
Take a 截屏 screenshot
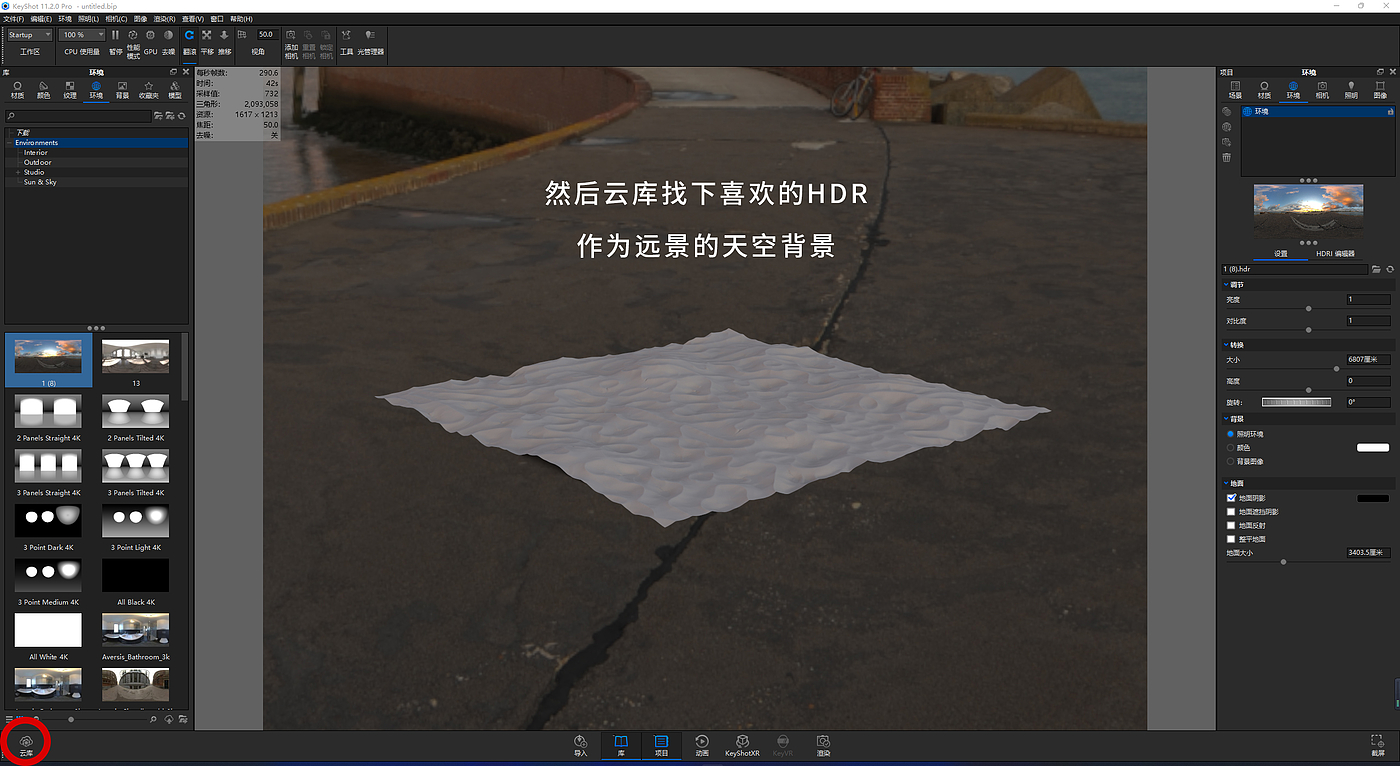click(x=1377, y=746)
